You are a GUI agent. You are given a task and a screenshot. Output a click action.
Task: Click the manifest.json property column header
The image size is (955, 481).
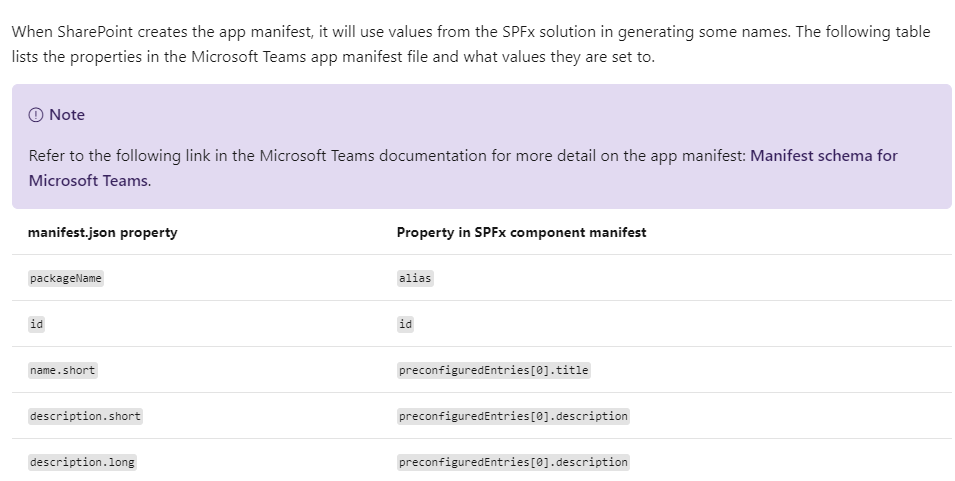[x=102, y=233]
